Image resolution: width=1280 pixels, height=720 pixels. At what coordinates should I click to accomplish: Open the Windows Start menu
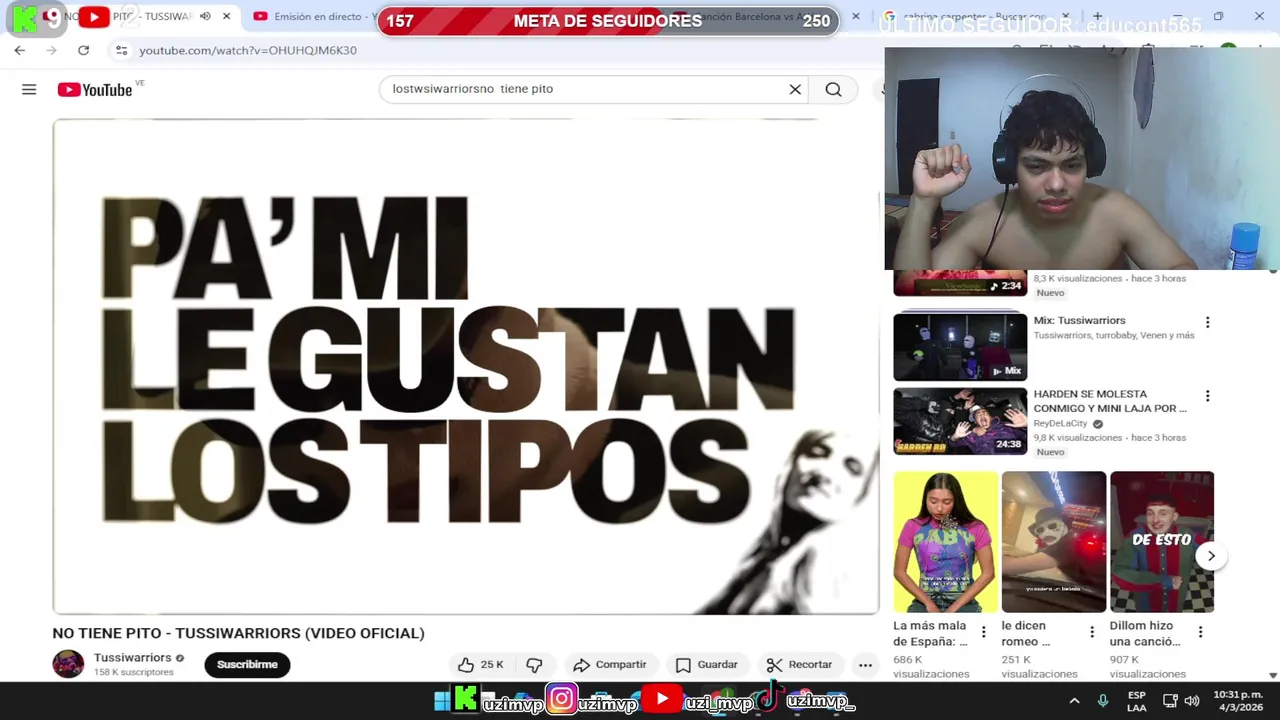[441, 700]
